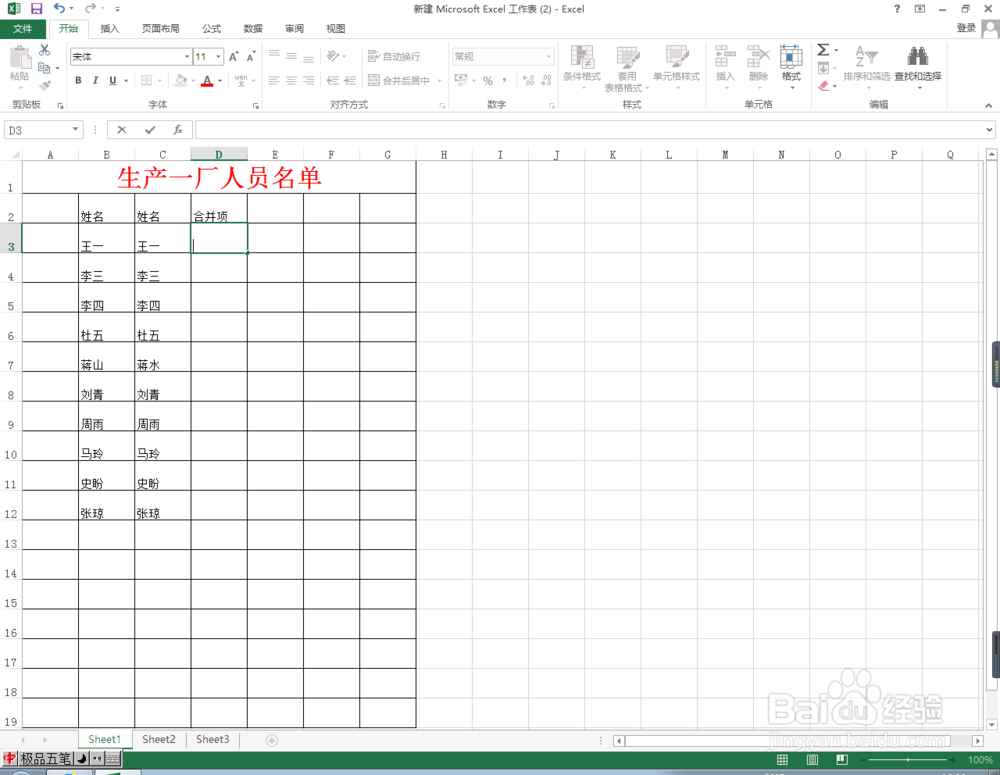Expand the formula bar
Screen dimensions: 1000x775
pyautogui.click(x=989, y=129)
